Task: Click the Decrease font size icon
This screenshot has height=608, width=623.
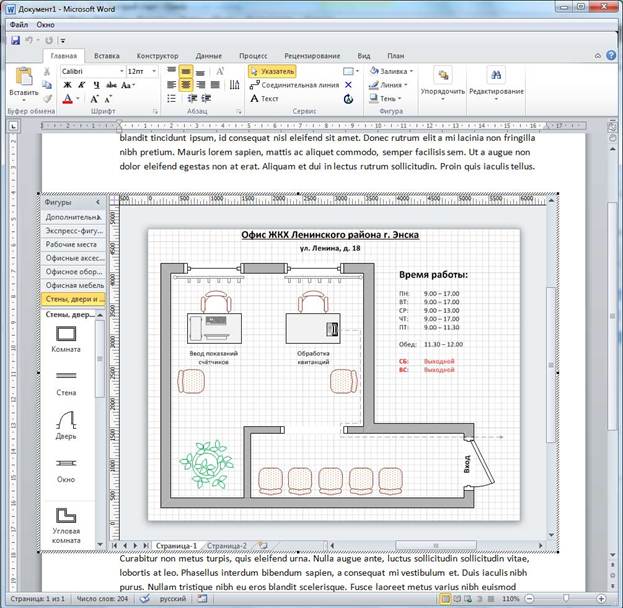Action: [x=108, y=99]
